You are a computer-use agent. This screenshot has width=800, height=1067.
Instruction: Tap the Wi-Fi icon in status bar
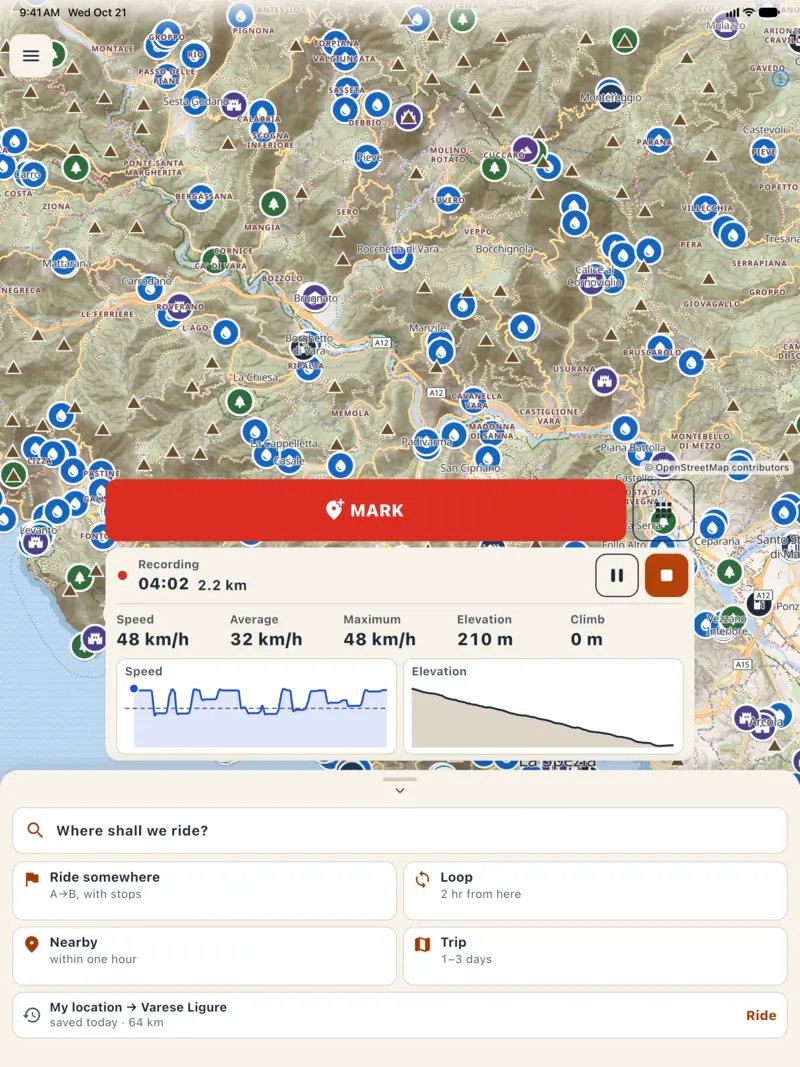(x=748, y=12)
